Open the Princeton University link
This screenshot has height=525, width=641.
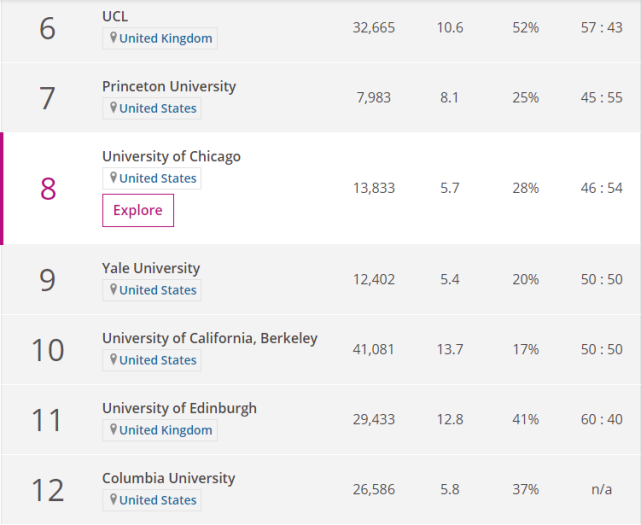pos(169,86)
